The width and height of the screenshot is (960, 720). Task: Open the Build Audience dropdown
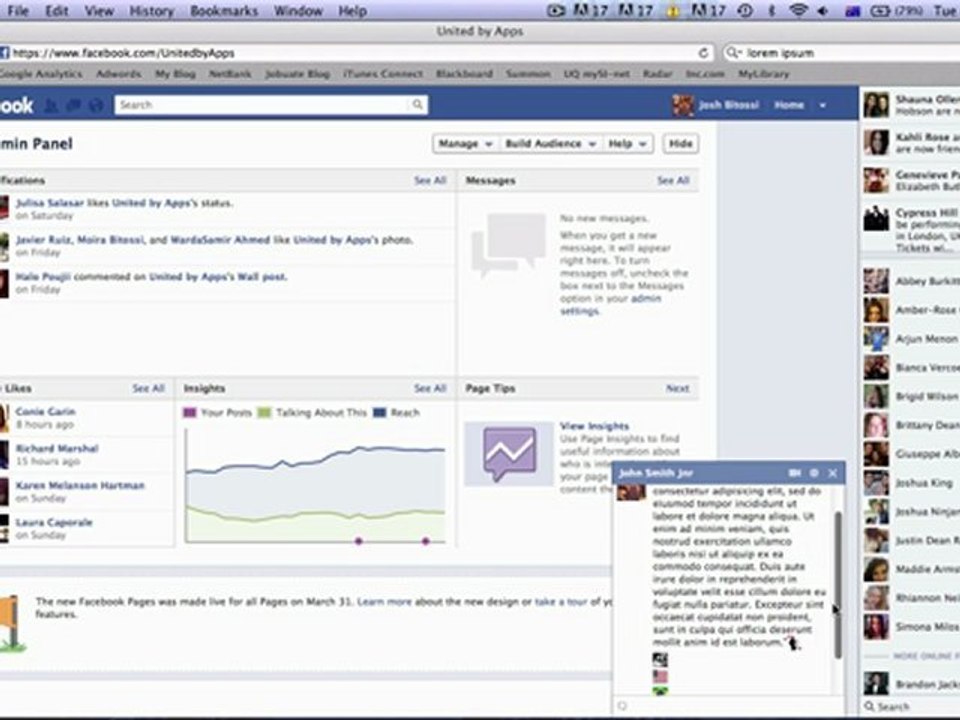(x=550, y=144)
